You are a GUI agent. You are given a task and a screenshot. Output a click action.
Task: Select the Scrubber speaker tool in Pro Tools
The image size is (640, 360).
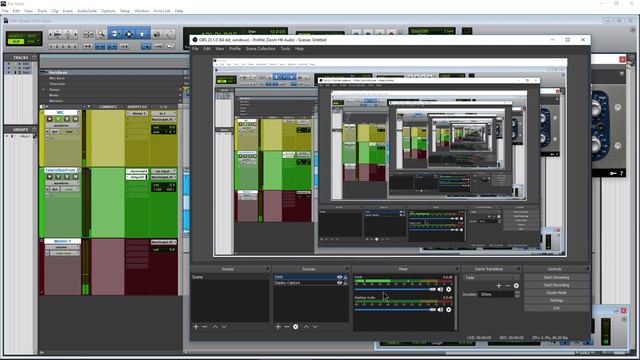[156, 35]
